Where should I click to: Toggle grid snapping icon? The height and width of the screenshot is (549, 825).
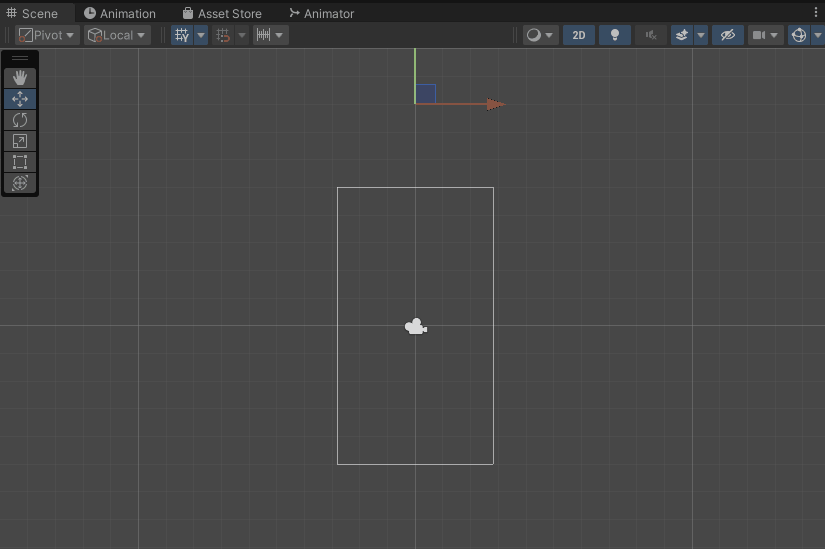coord(223,35)
